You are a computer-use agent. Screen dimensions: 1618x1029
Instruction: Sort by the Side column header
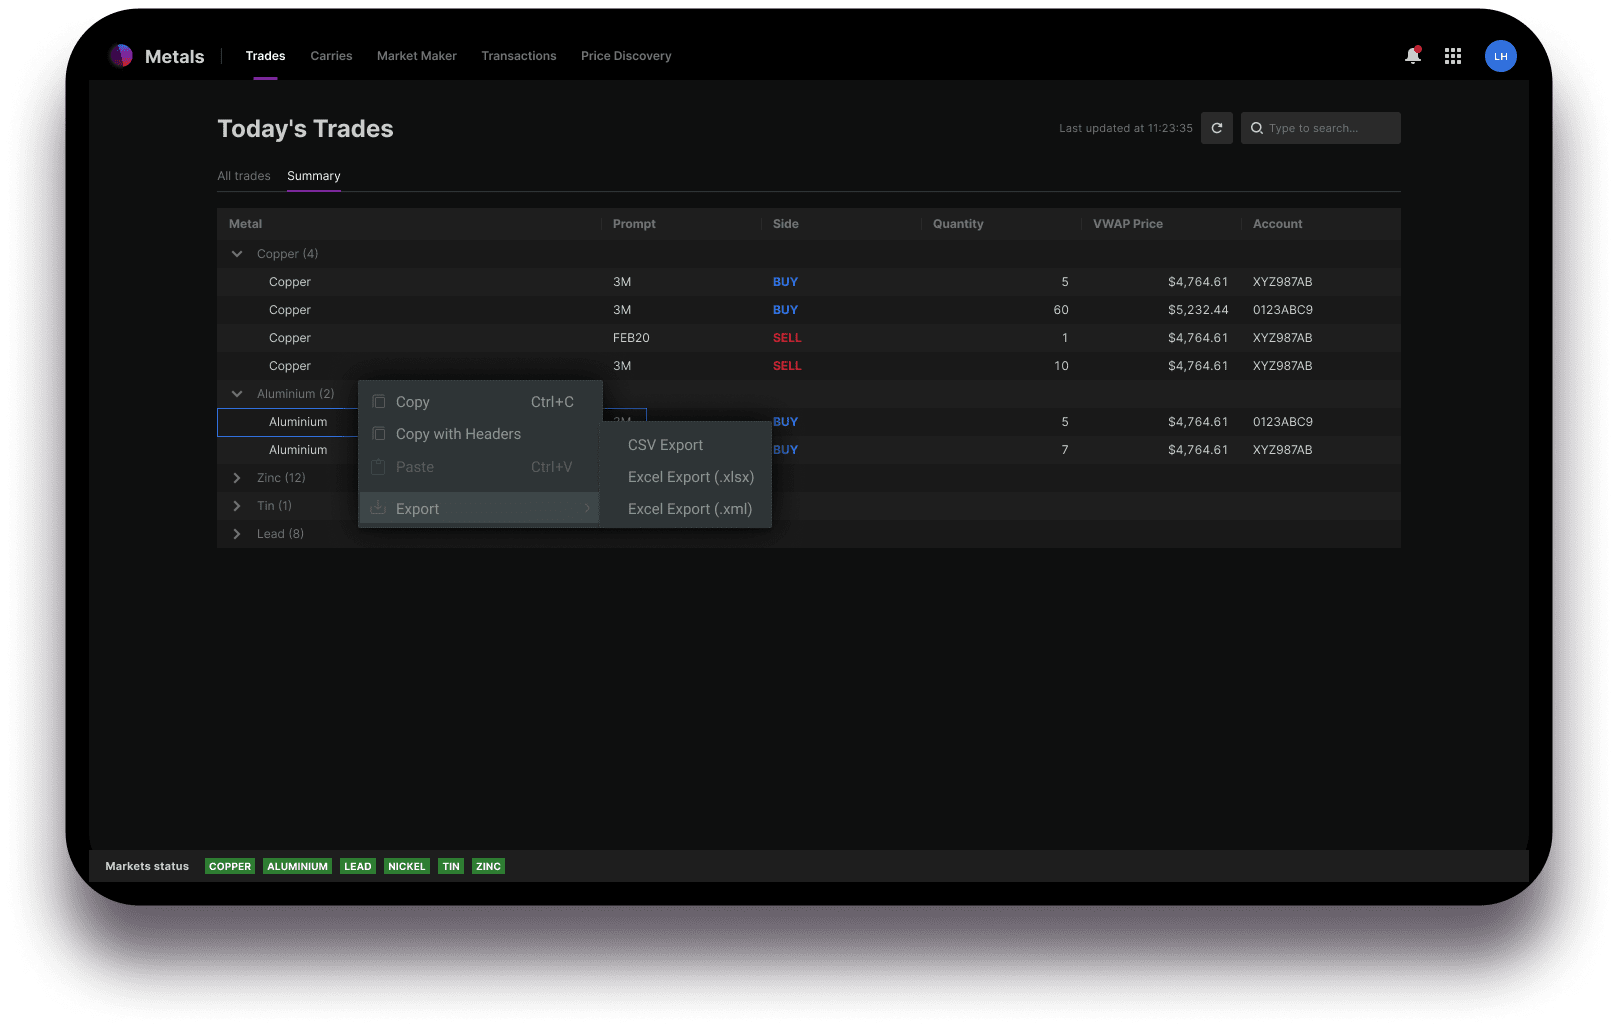coord(841,224)
